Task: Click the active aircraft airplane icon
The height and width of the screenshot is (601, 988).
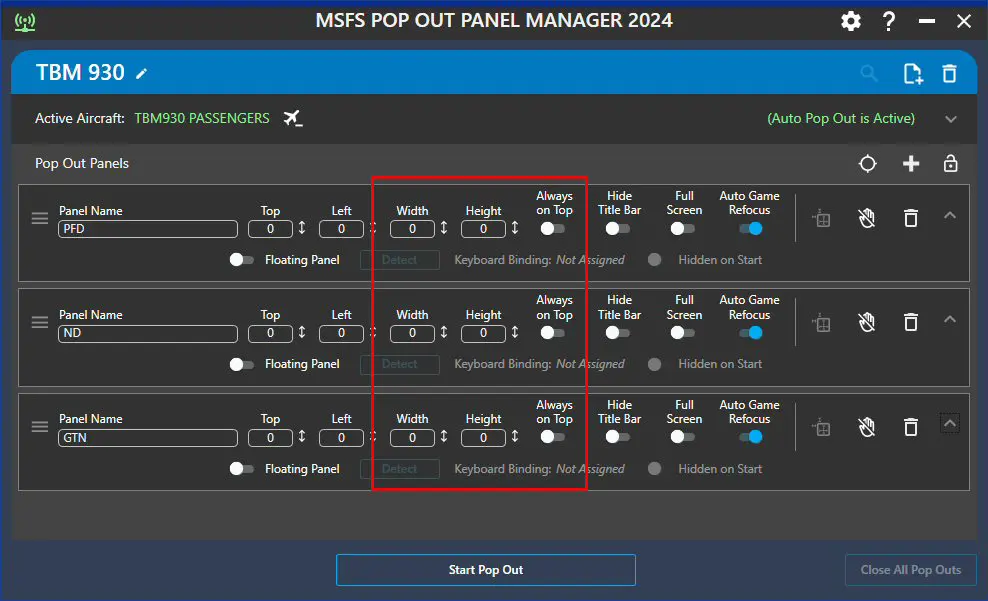Action: point(292,118)
